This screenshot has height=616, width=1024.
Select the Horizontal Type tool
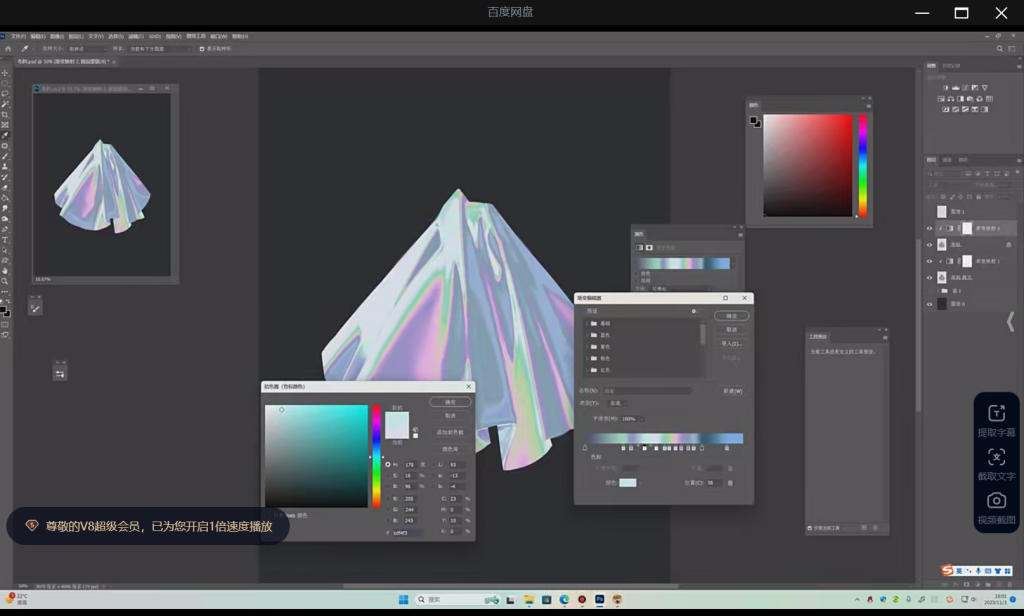[x=5, y=240]
